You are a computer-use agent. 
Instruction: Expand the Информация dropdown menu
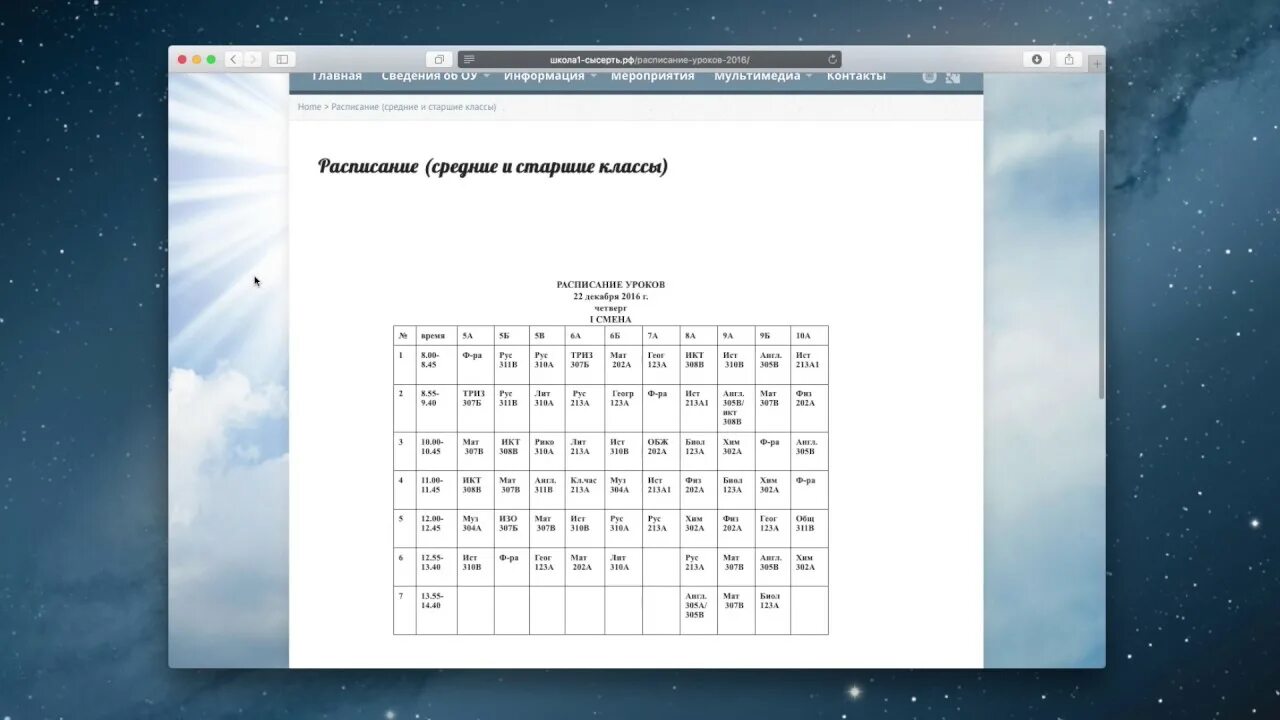click(x=550, y=77)
